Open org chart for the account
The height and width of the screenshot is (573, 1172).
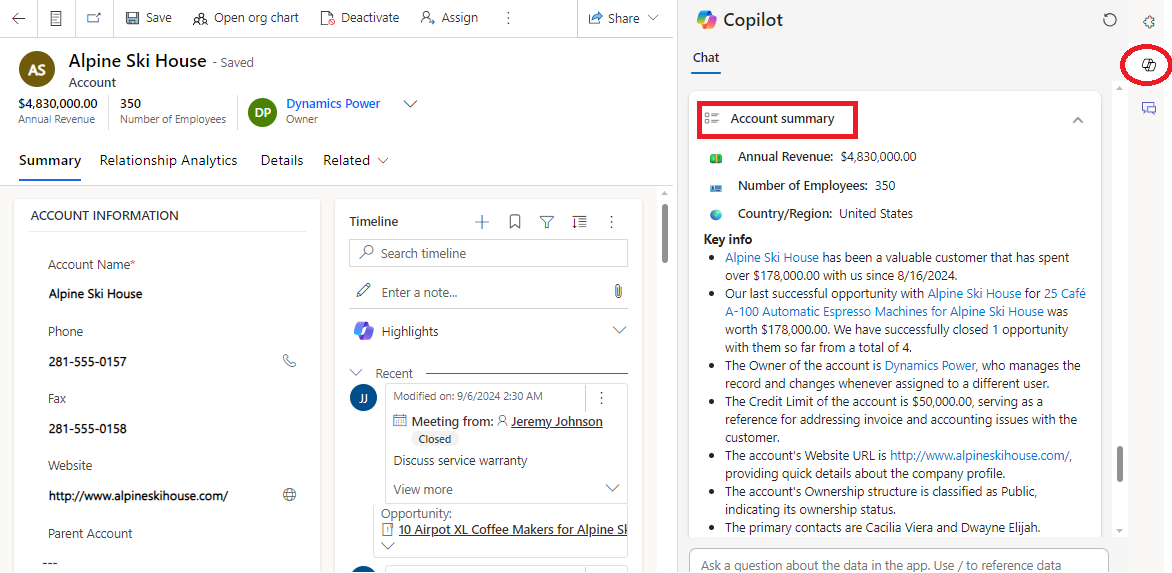point(246,18)
